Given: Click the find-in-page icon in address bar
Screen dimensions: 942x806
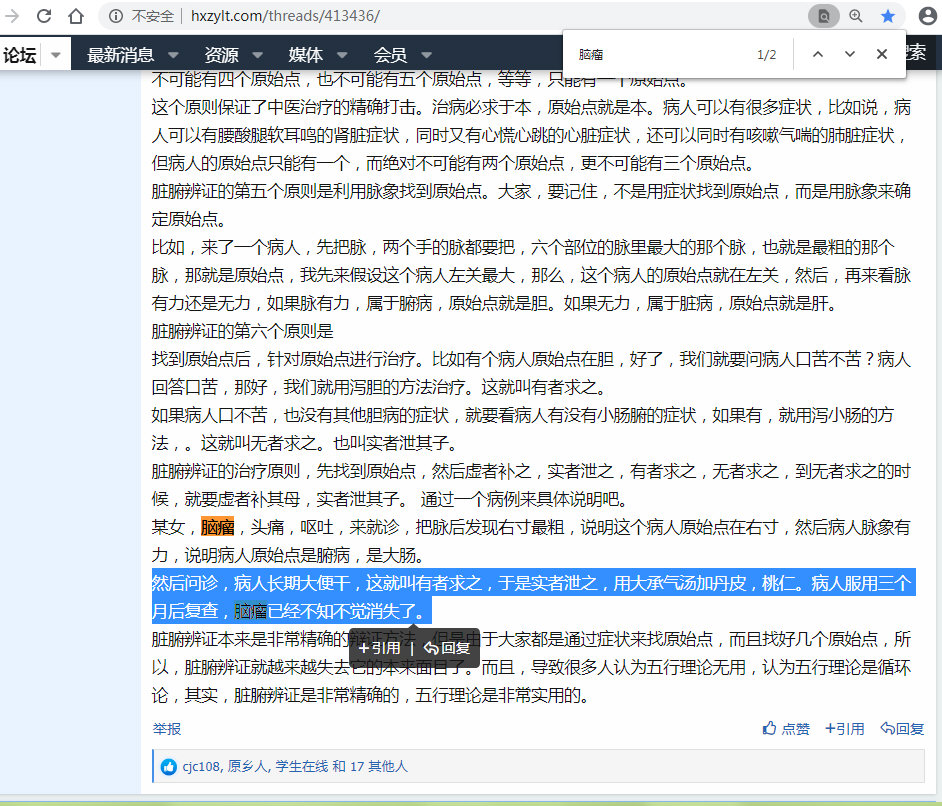Looking at the screenshot, I should coord(824,16).
